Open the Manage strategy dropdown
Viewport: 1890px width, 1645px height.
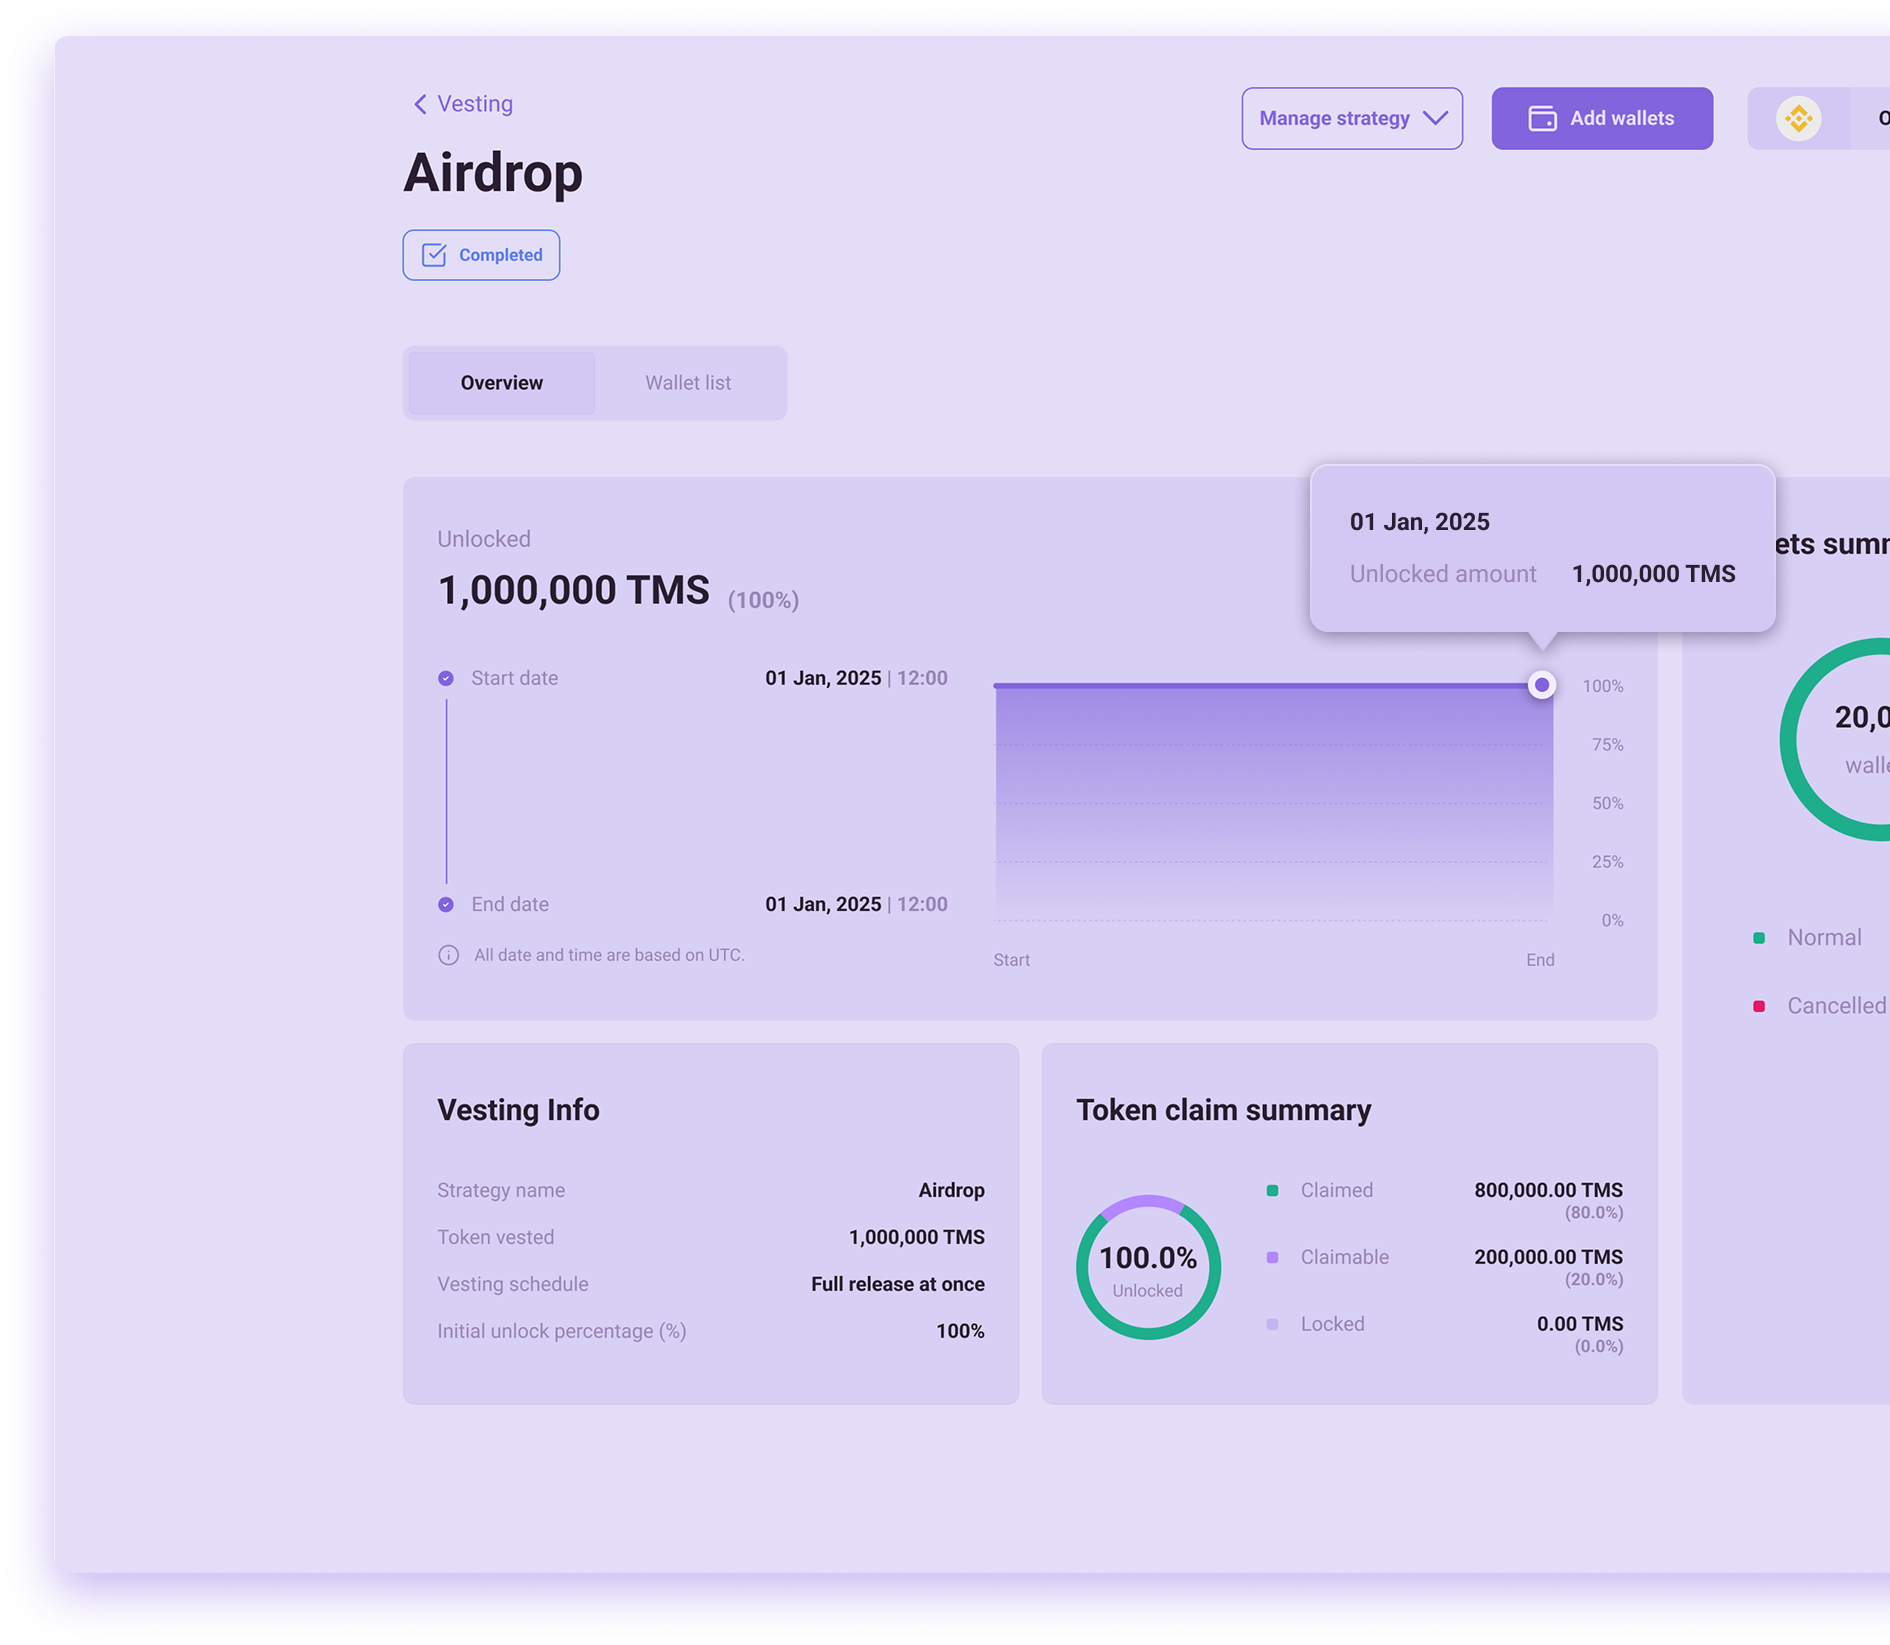tap(1352, 118)
